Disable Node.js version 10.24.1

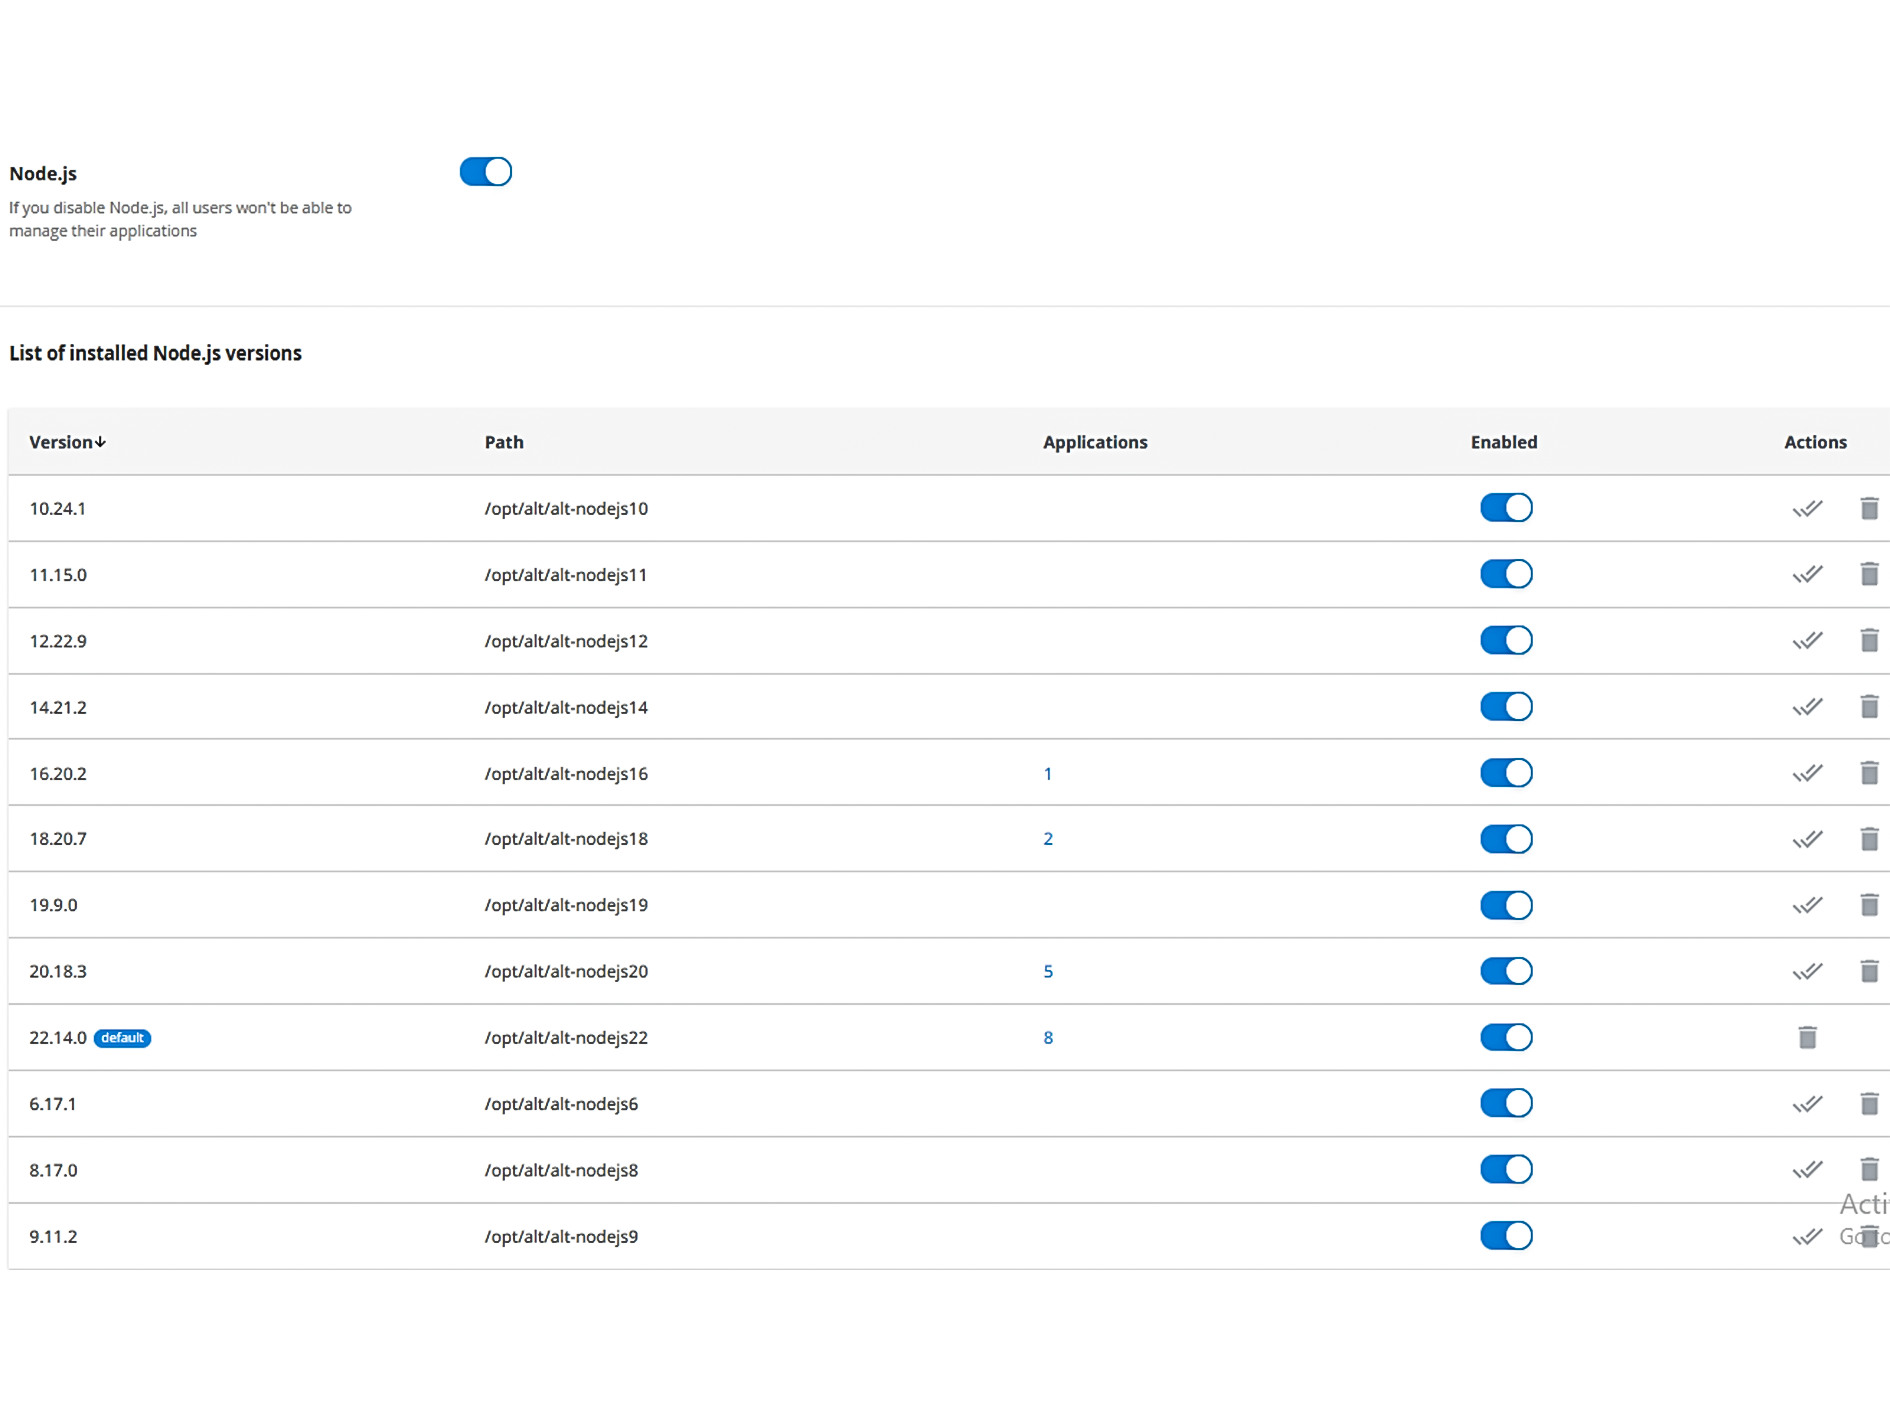pos(1505,507)
